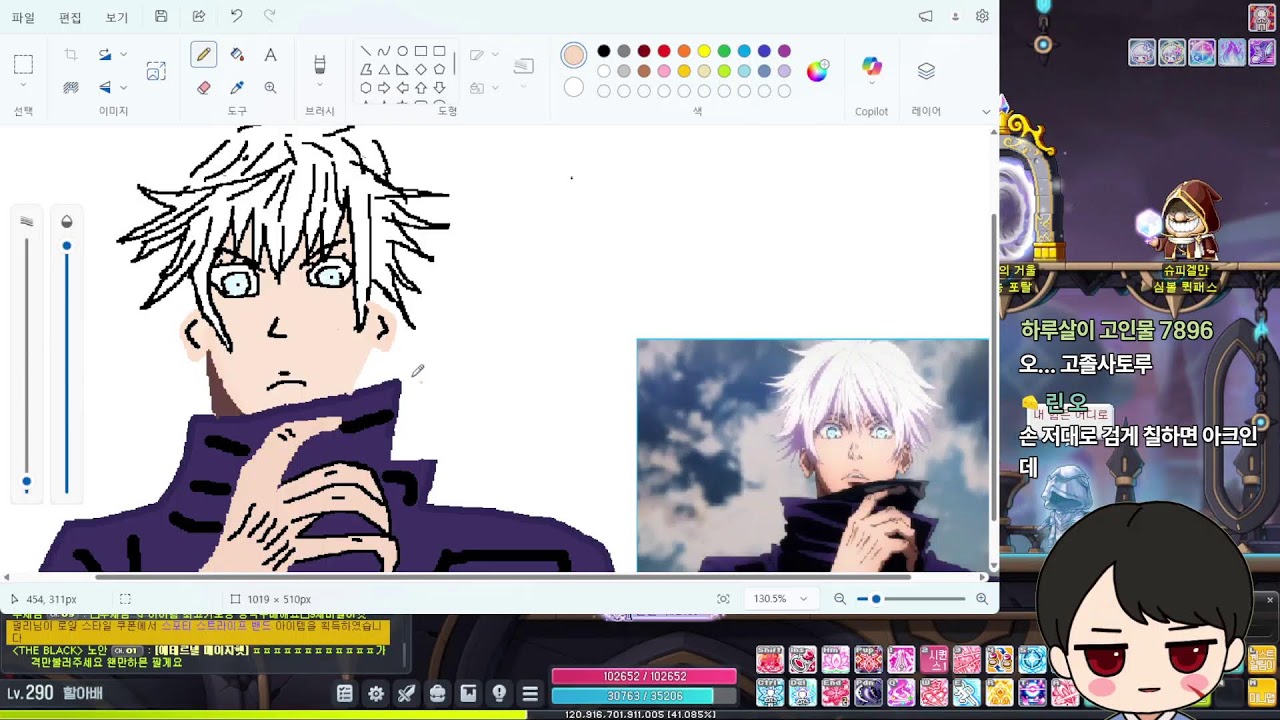The width and height of the screenshot is (1280, 720).
Task: Select the oval shape
Action: pyautogui.click(x=402, y=51)
